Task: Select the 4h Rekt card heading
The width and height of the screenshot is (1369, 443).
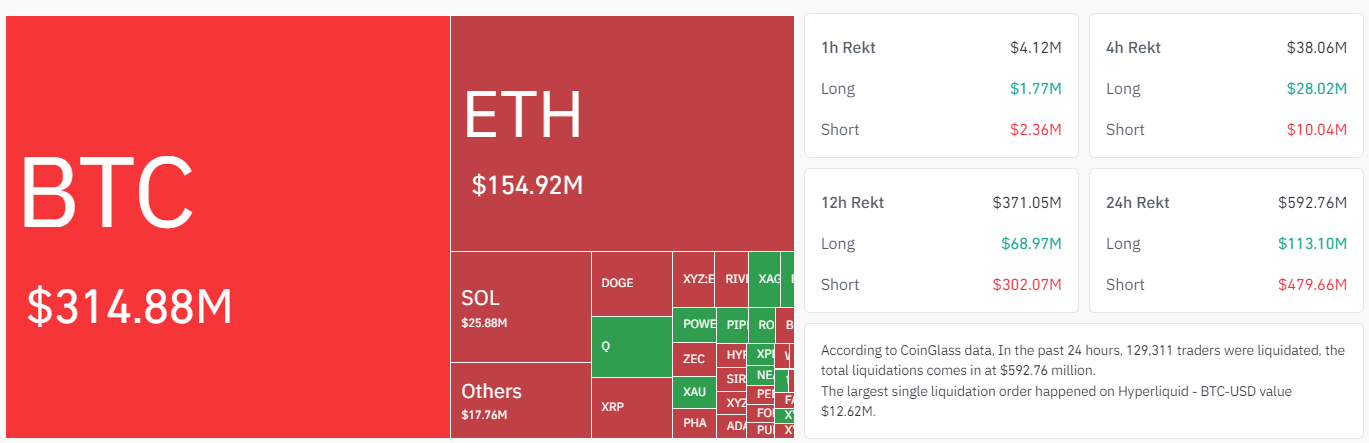Action: 1133,47
